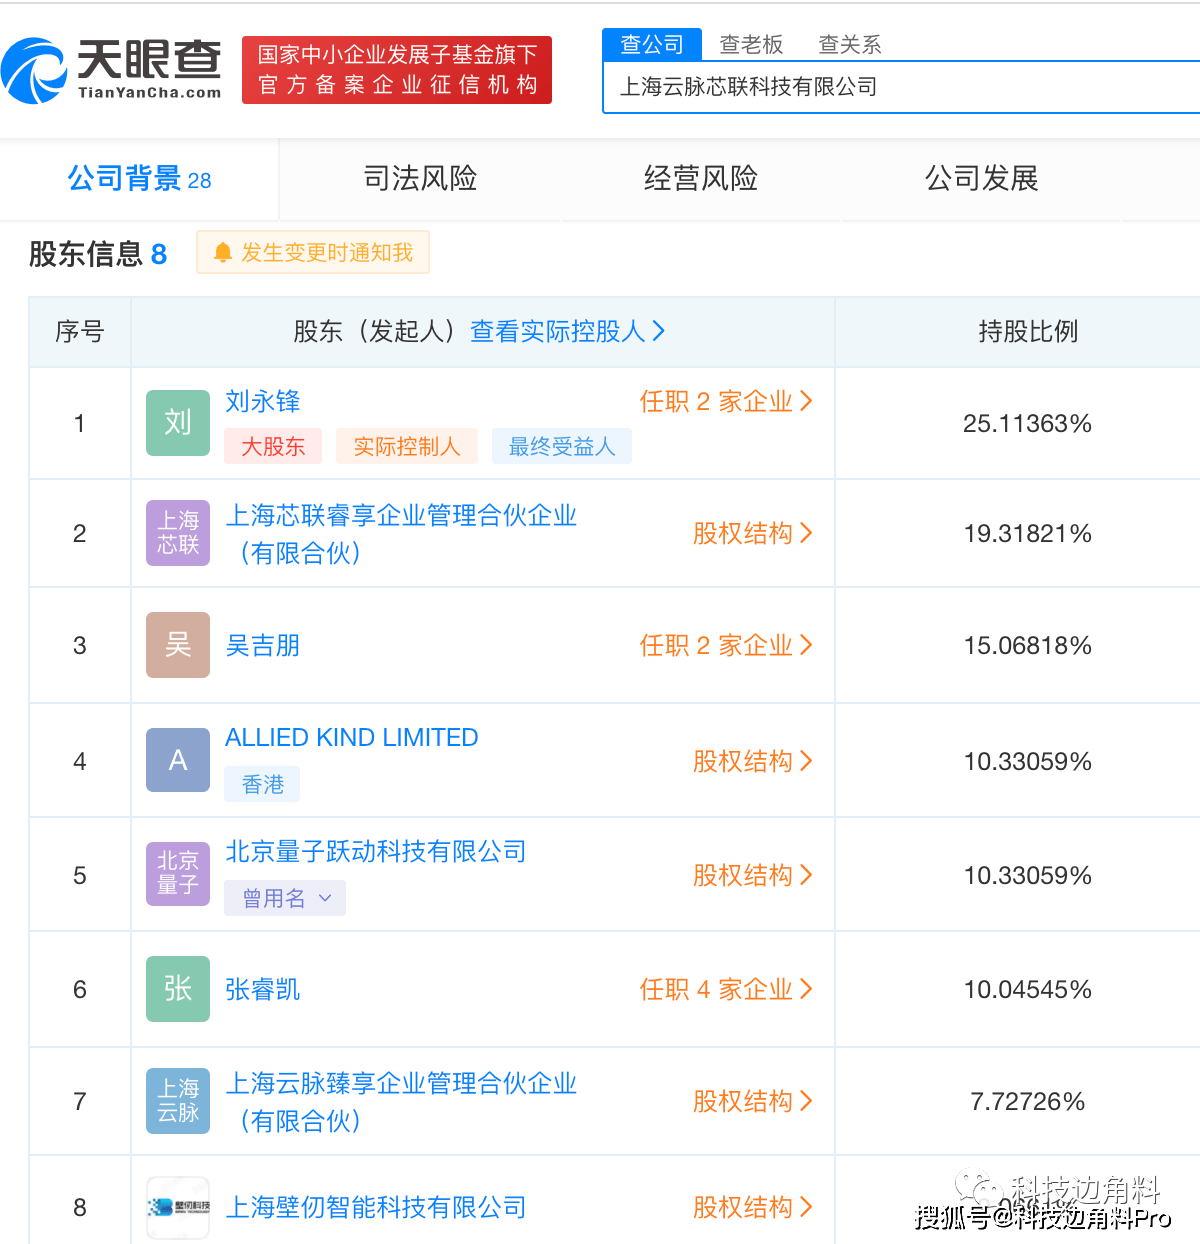The image size is (1200, 1244).
Task: Open 股权结构 for ALLIED KIND LIMITED
Action: click(x=753, y=761)
